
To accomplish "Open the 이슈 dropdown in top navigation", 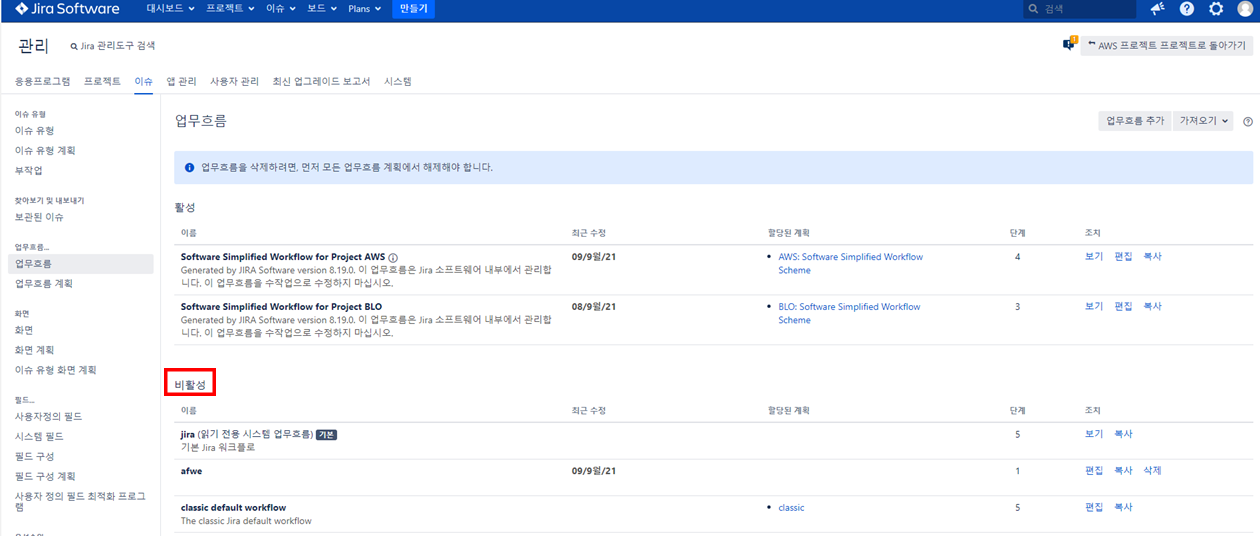I will (281, 9).
